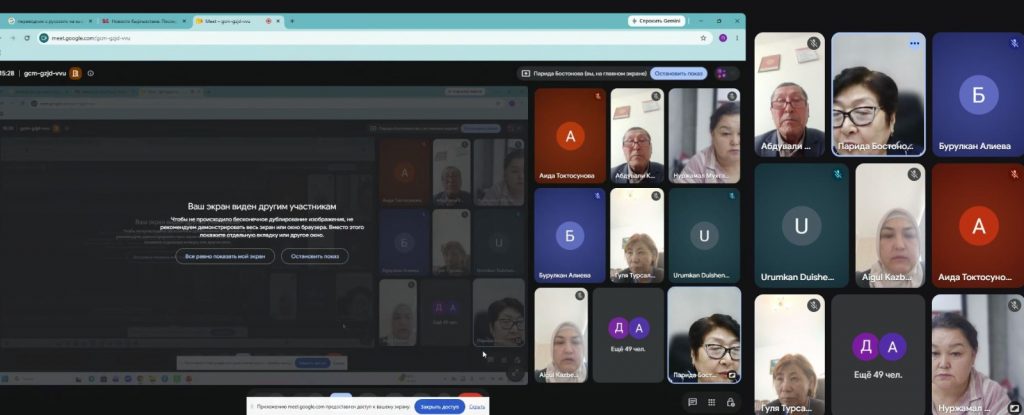Screen dimensions: 1024x415
Task: Select Бурулкан Алиева tile in Meet grid
Action: click(570, 235)
